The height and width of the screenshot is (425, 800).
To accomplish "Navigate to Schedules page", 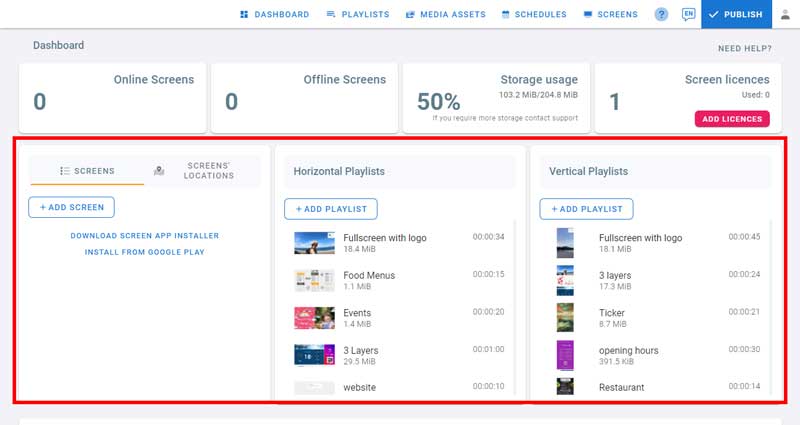I will (x=534, y=14).
